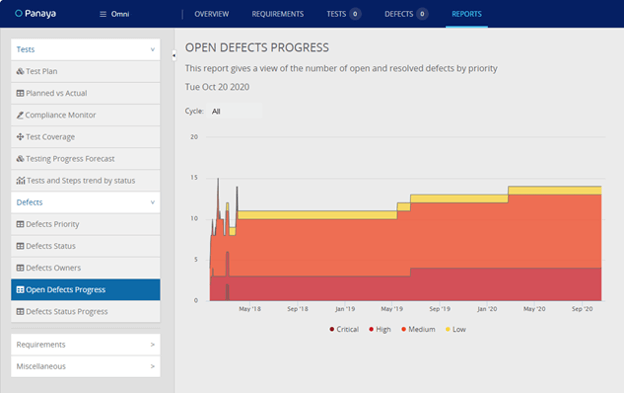
Task: Open the Compliance Monitor report
Action: 86,115
